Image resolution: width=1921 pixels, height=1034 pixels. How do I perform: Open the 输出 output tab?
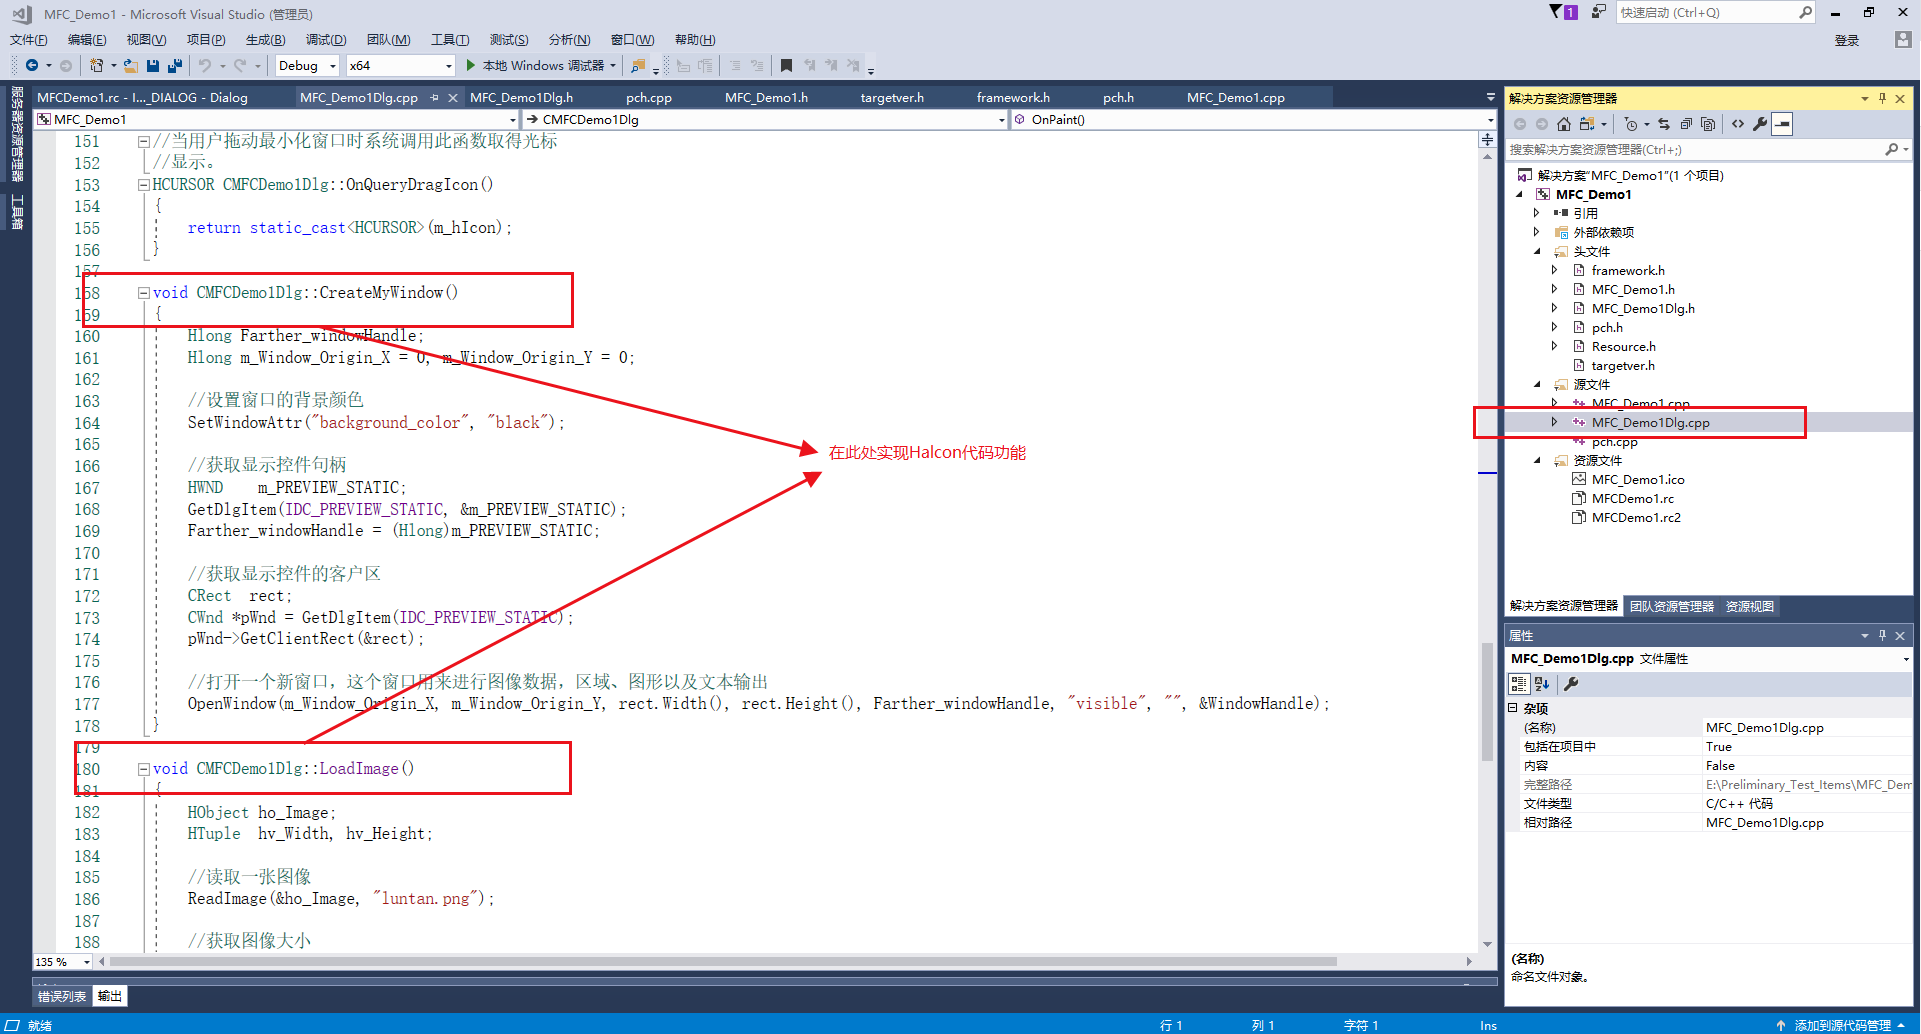(x=110, y=997)
